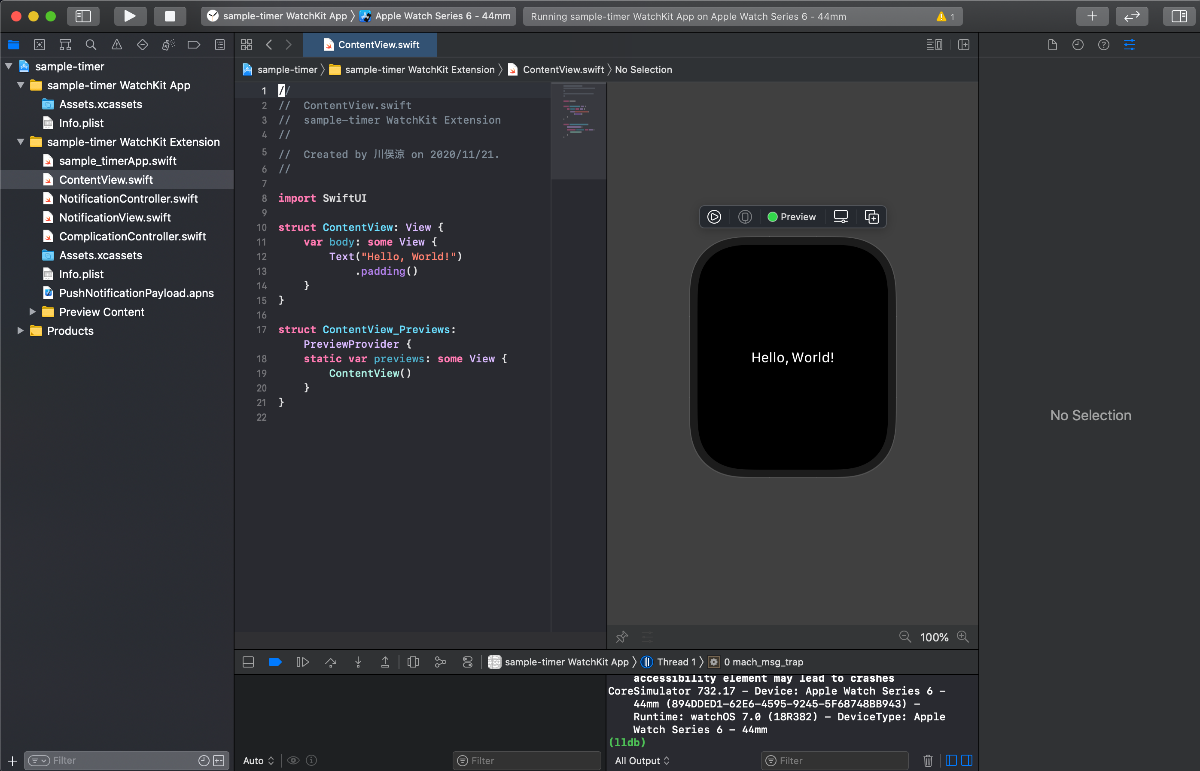Open the Issue navigator warning icon
The height and width of the screenshot is (771, 1200).
click(x=117, y=45)
